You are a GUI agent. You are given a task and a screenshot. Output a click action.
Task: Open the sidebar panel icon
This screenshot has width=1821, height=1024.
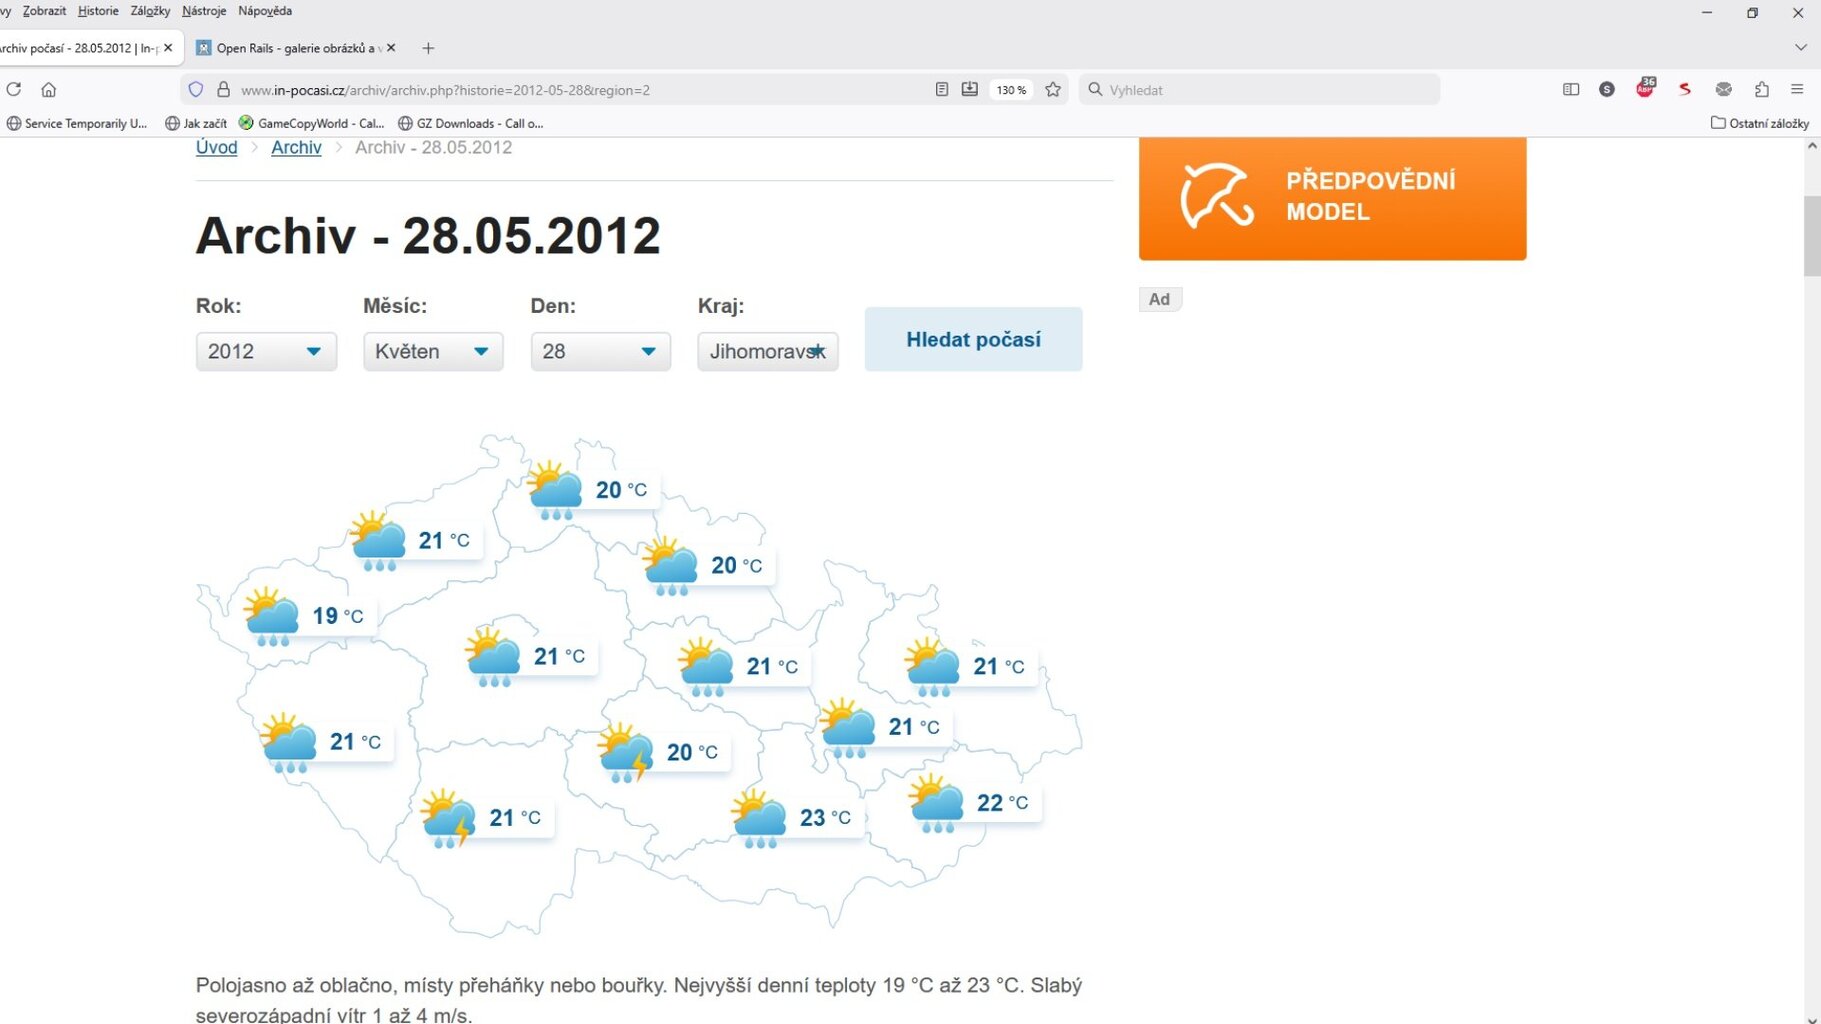point(1571,89)
